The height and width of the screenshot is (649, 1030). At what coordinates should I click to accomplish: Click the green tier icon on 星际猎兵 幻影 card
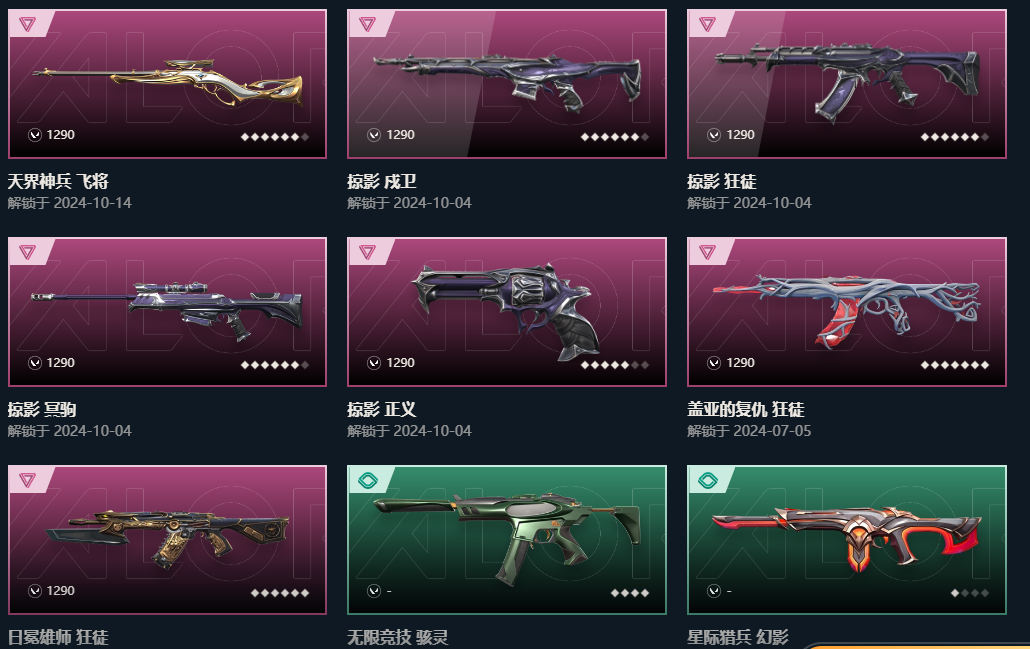pyautogui.click(x=707, y=481)
